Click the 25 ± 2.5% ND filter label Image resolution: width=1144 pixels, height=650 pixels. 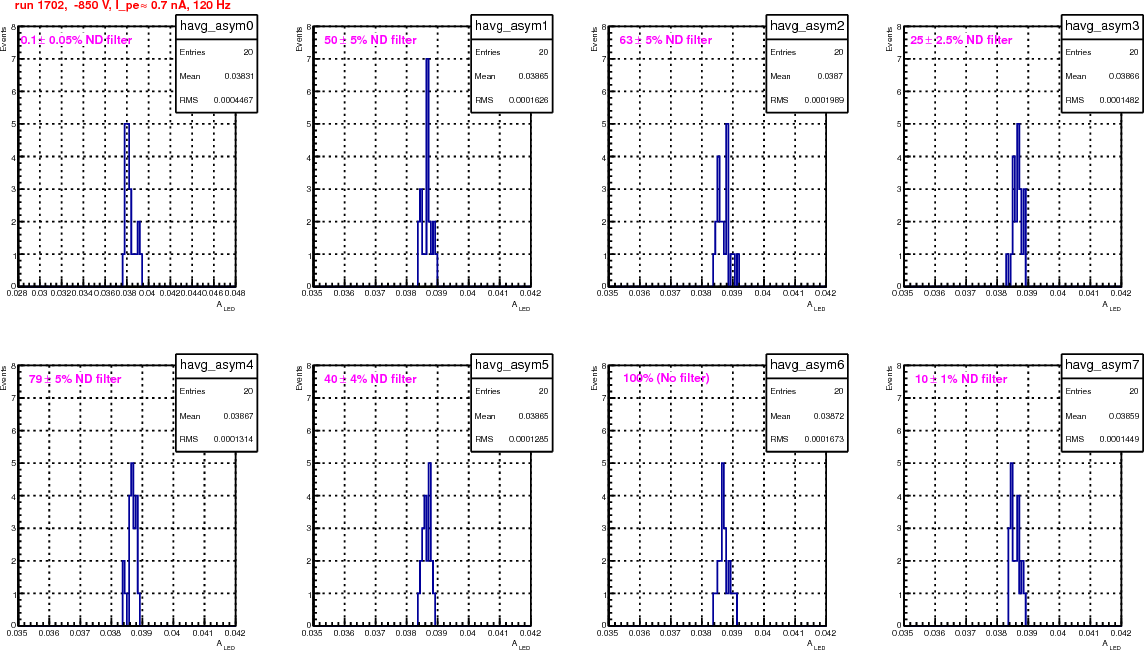click(x=961, y=40)
